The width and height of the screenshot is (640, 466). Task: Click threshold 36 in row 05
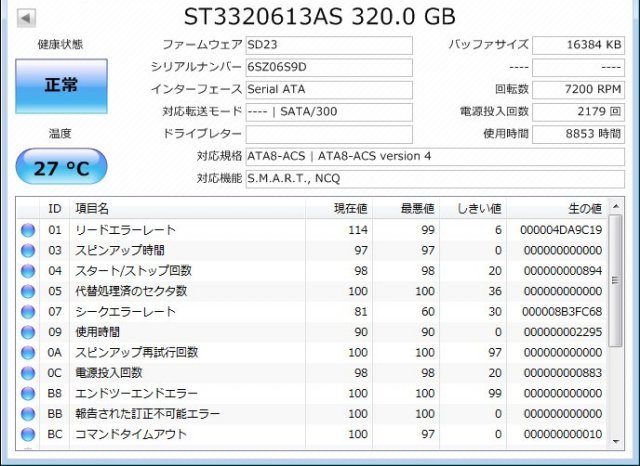click(x=495, y=291)
